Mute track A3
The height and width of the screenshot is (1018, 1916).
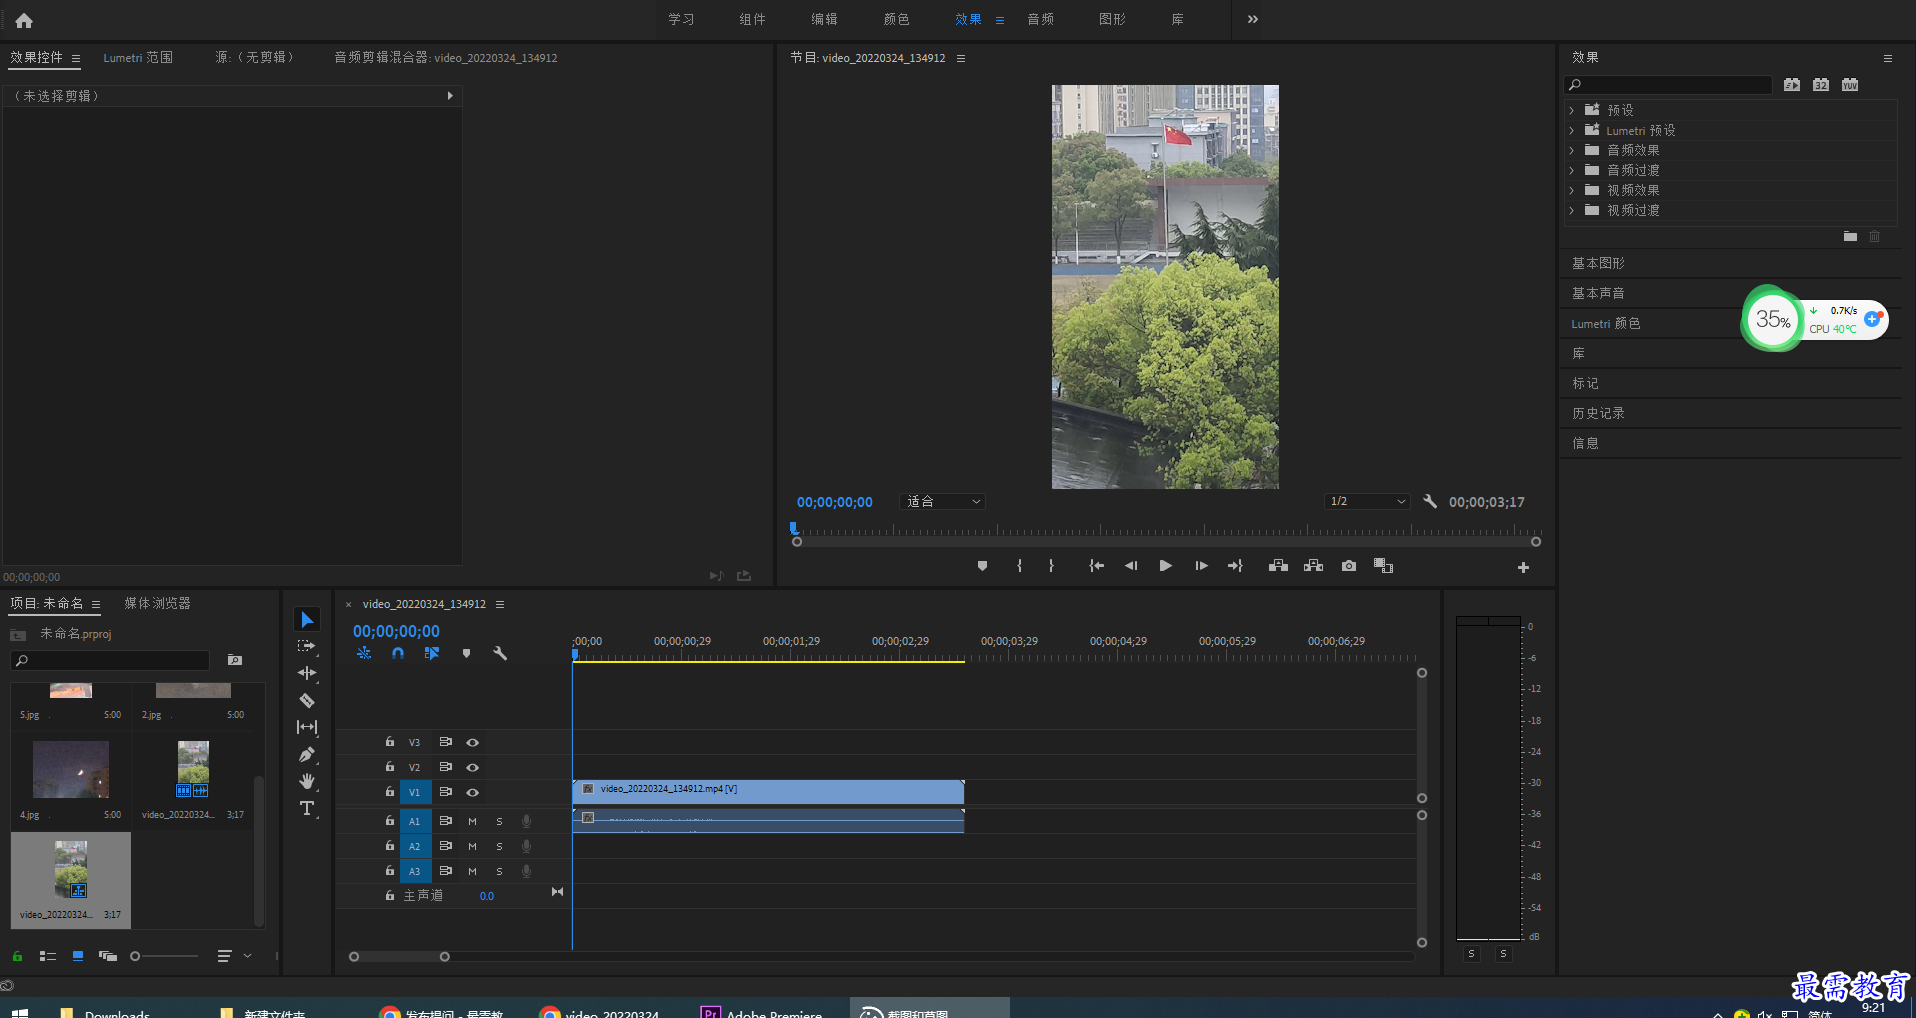click(x=472, y=872)
